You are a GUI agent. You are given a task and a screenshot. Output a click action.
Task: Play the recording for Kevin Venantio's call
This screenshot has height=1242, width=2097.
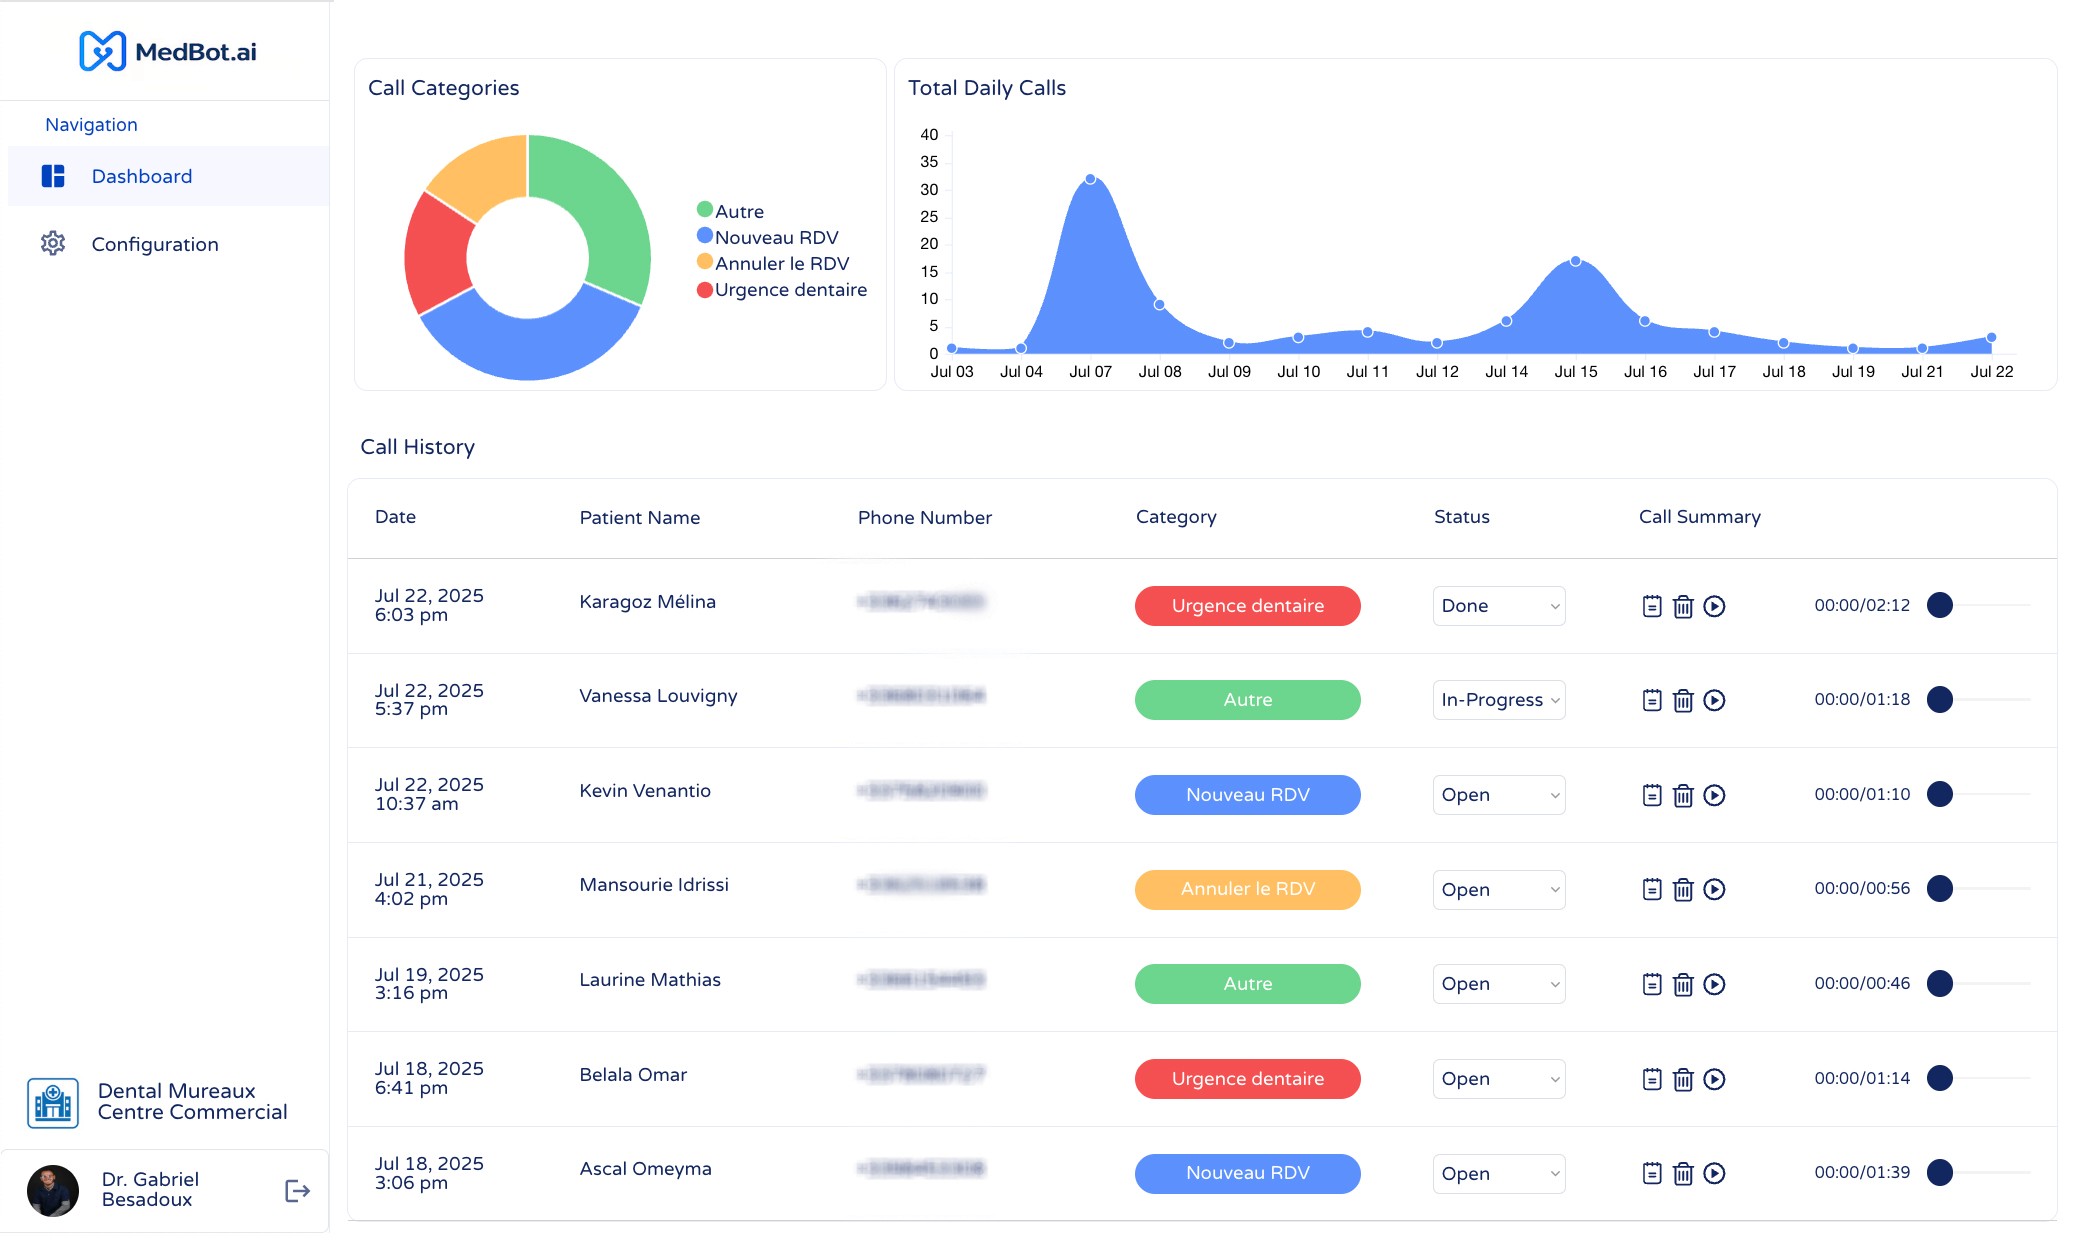coord(1715,795)
